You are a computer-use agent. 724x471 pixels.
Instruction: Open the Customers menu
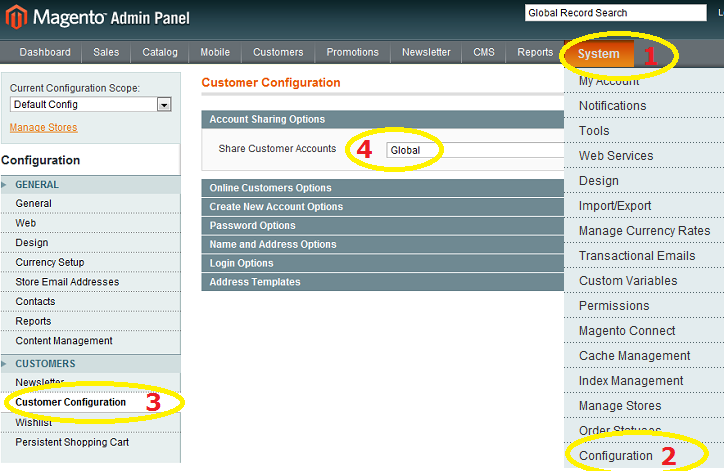click(x=278, y=52)
